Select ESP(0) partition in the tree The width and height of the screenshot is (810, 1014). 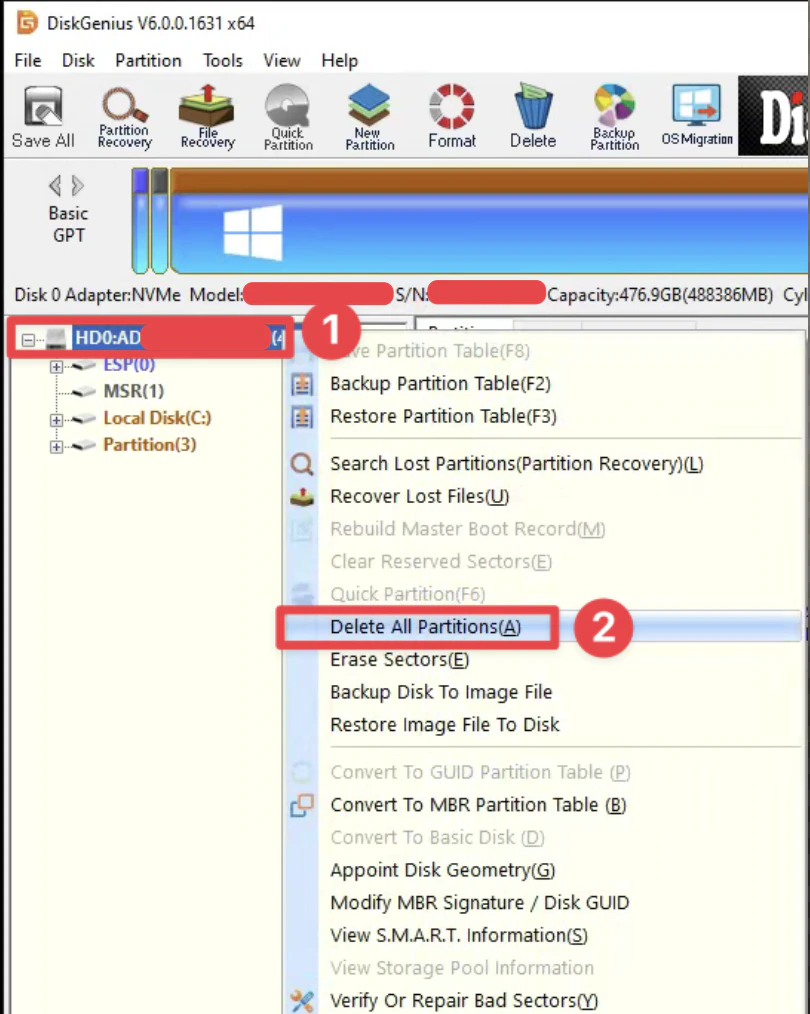pos(129,365)
